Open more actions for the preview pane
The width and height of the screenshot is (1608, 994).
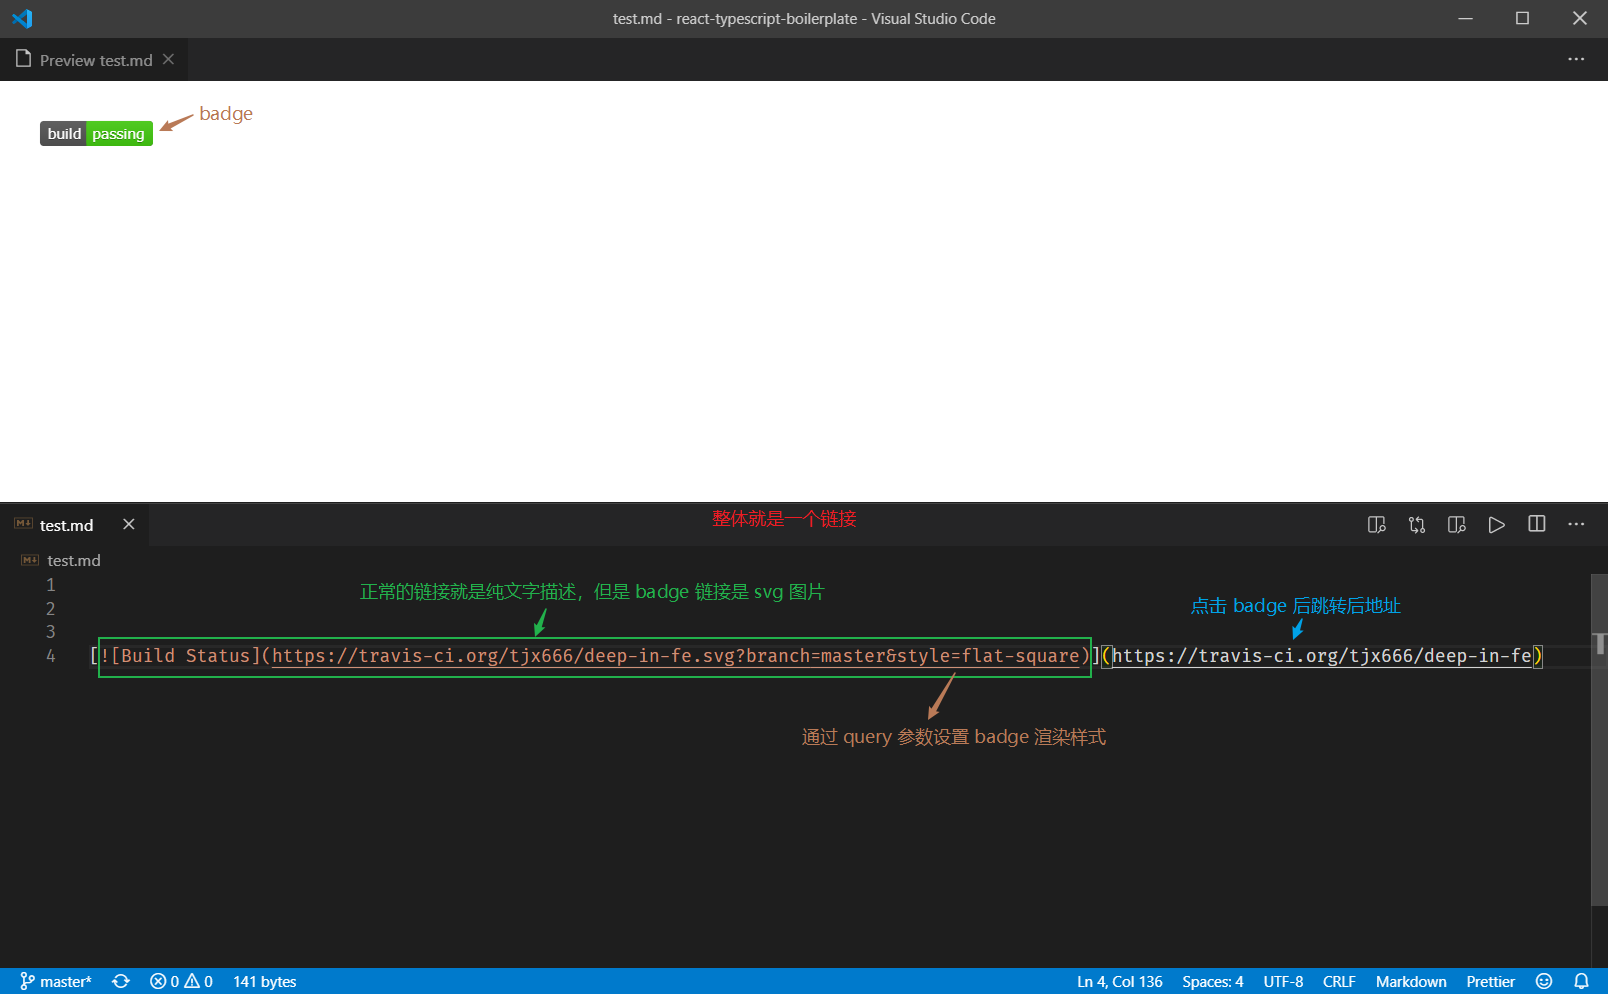[x=1576, y=60]
